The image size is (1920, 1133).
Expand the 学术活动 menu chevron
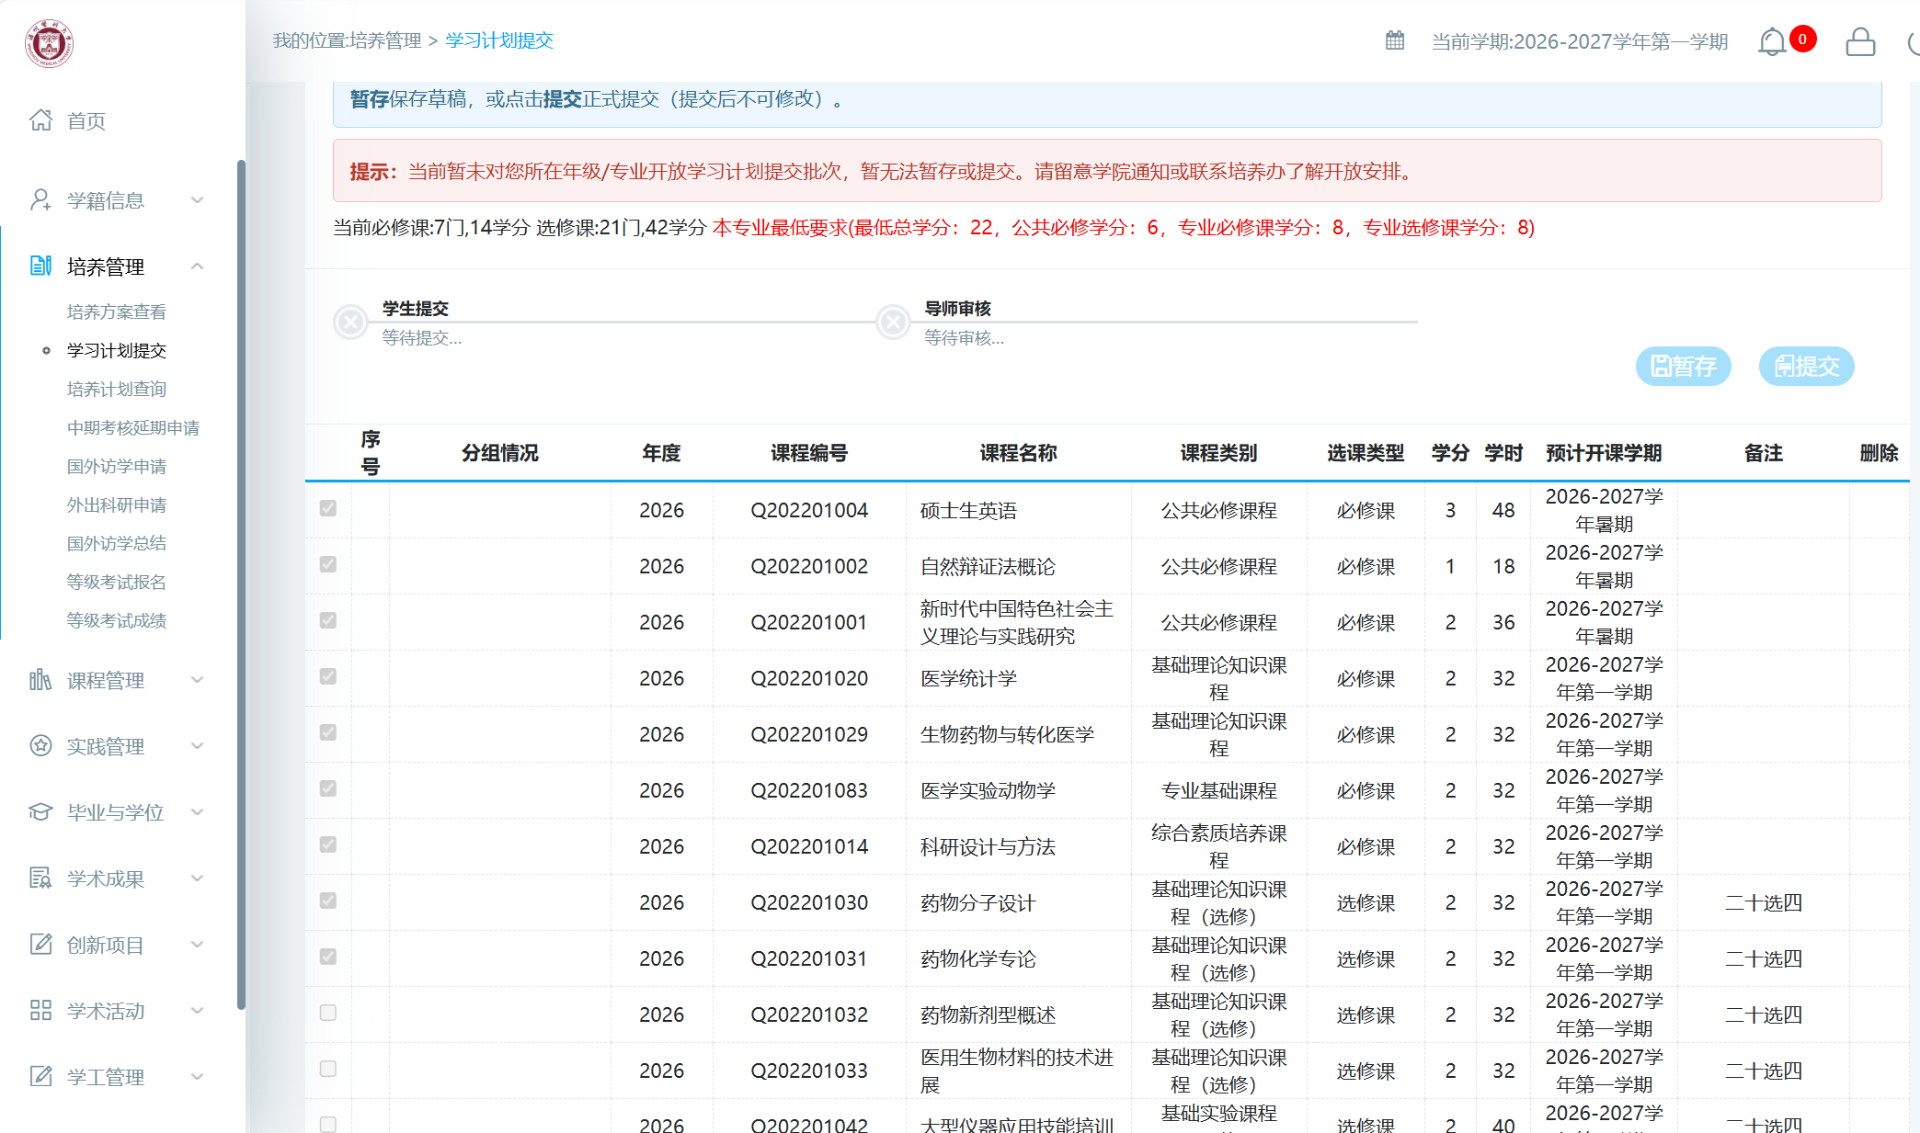(x=197, y=1010)
